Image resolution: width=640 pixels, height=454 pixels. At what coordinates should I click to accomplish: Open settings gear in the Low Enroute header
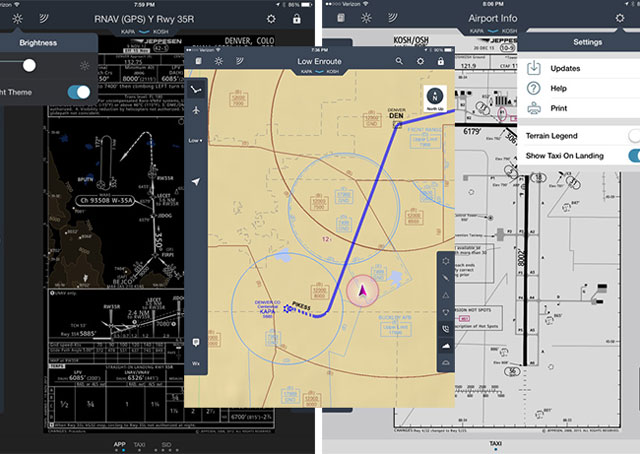coord(420,61)
